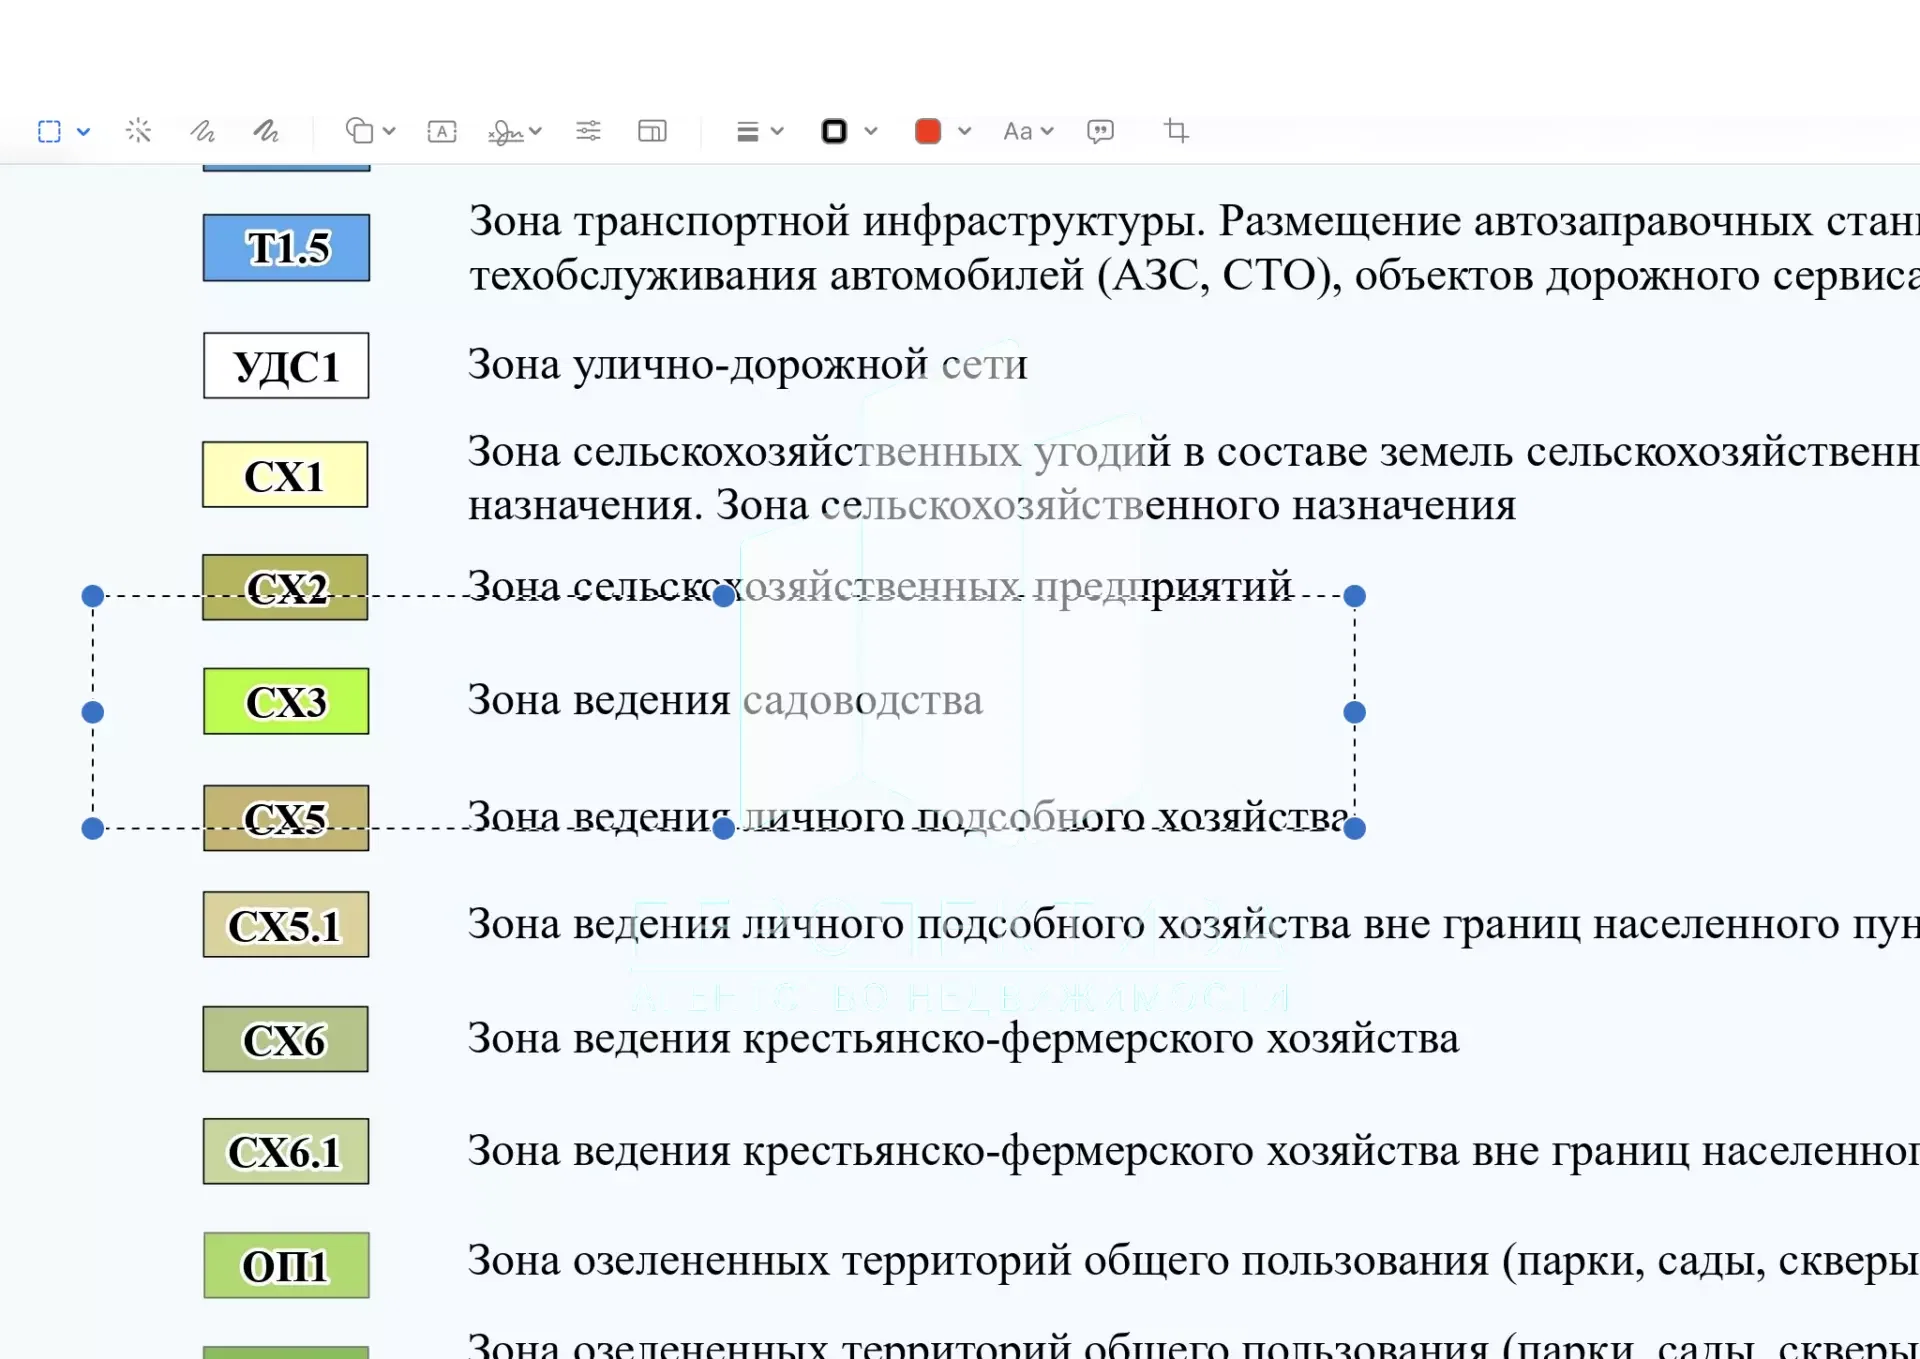The image size is (1920, 1359).
Task: Click text 'Зона ведения крестьянско-фермерского хозяйства' beside СХ6
Action: (x=964, y=1039)
